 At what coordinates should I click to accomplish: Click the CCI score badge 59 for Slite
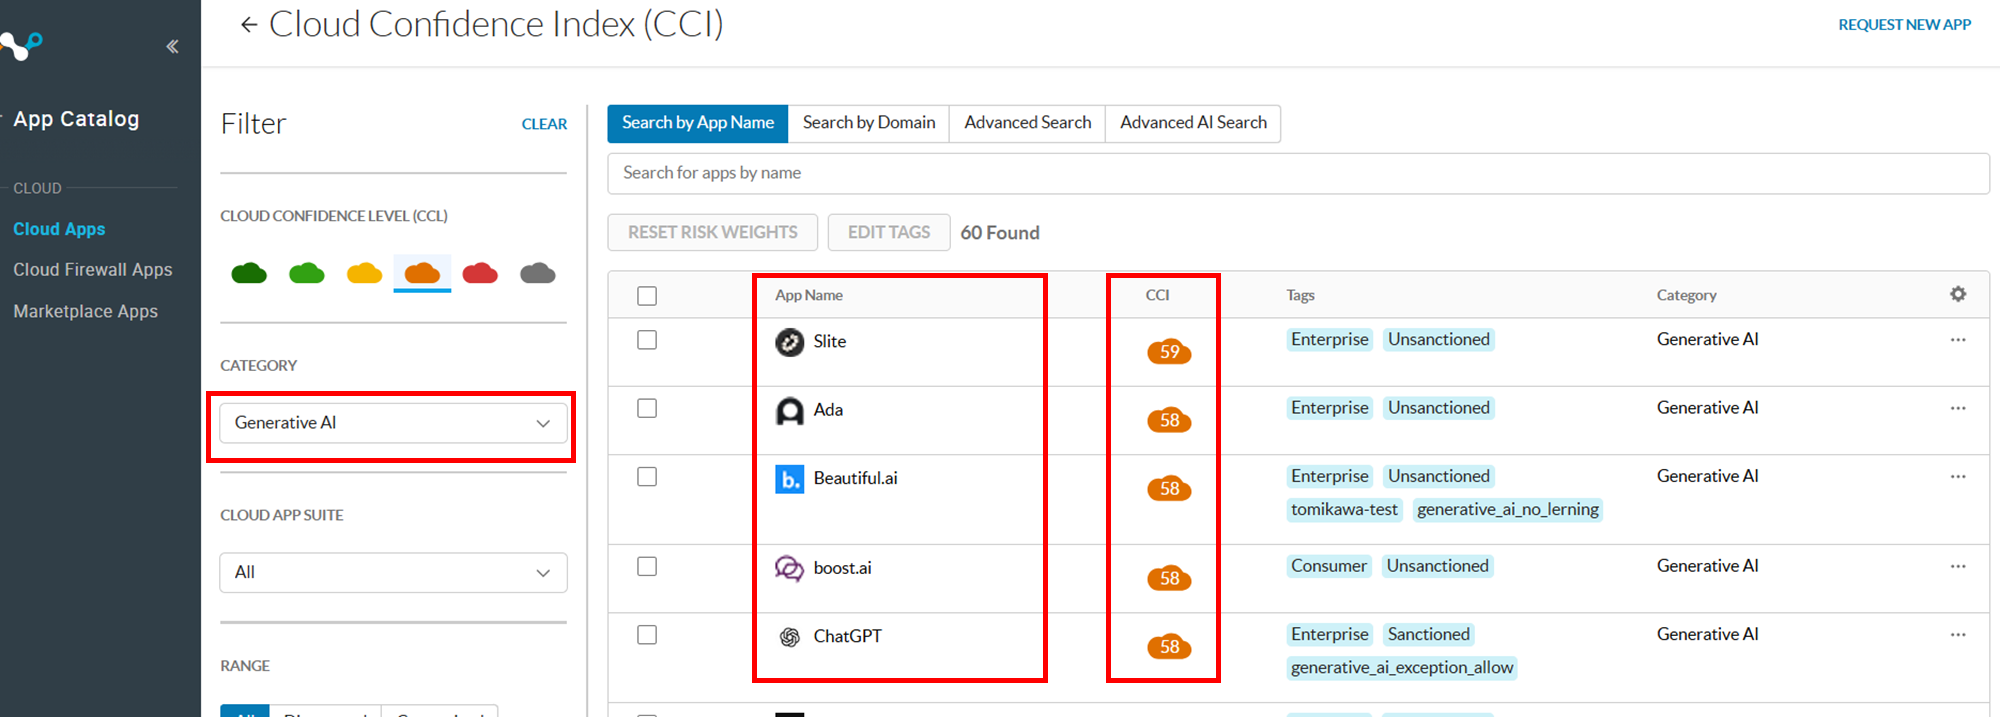click(1169, 352)
